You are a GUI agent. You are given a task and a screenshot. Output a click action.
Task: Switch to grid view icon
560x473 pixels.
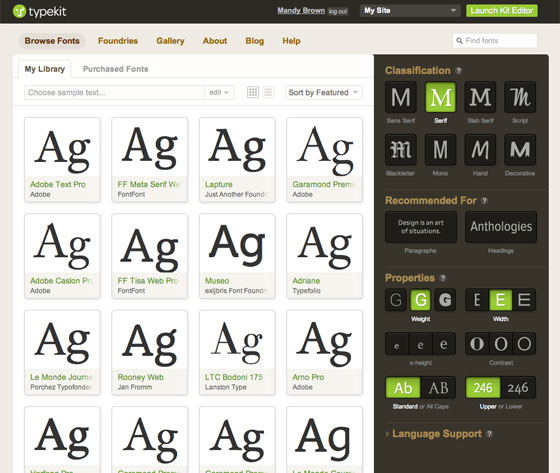[x=253, y=92]
